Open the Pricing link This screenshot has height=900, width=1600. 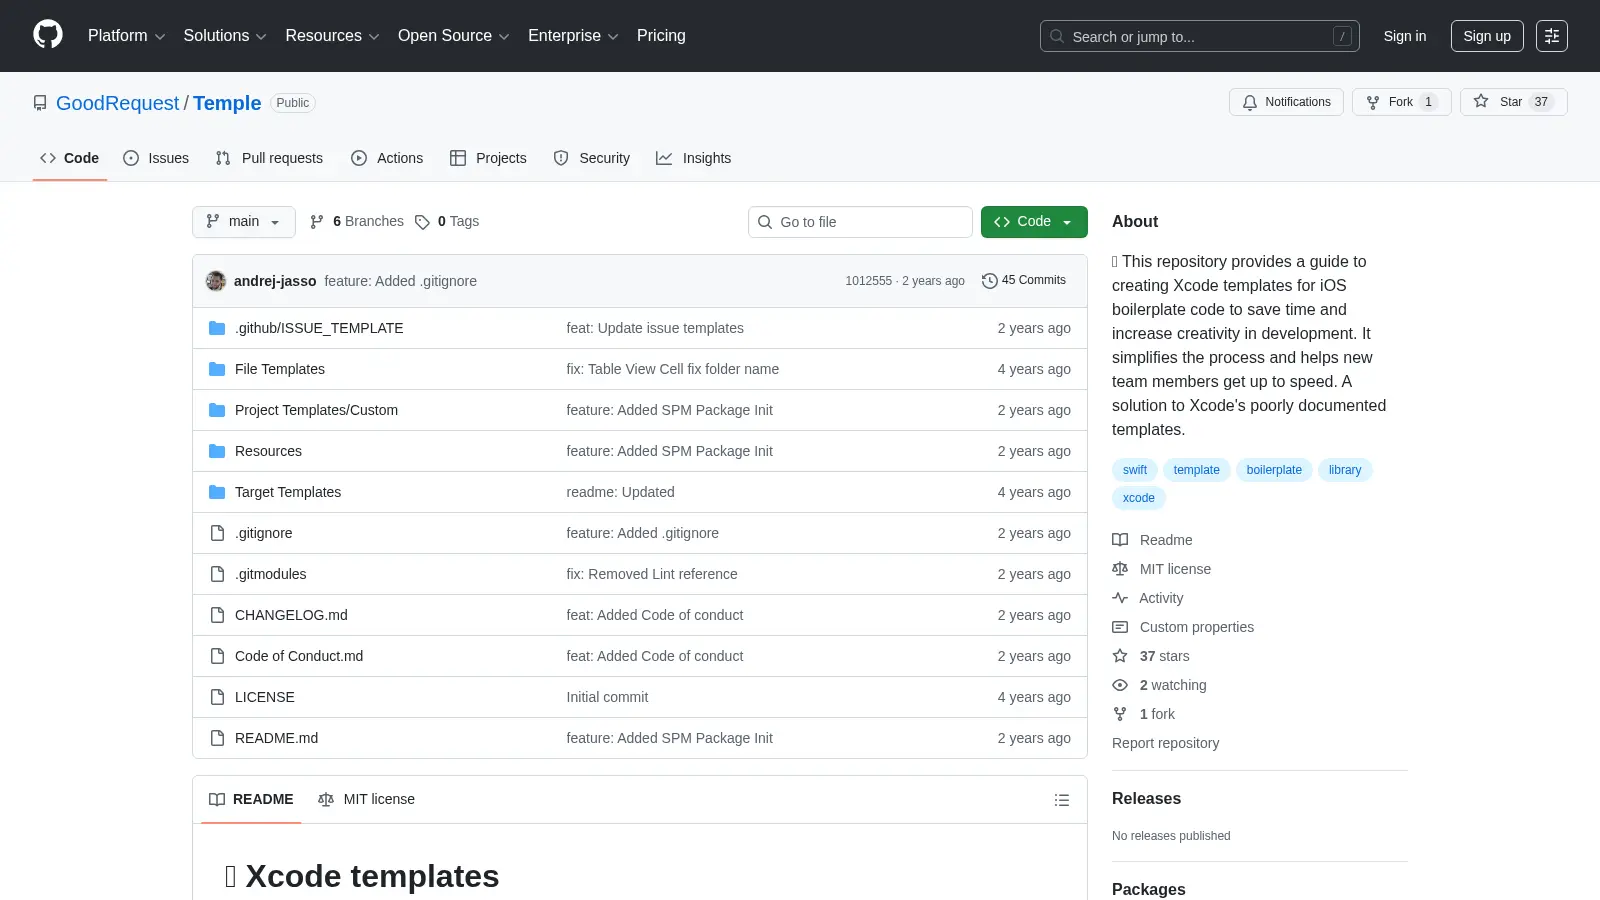[661, 36]
